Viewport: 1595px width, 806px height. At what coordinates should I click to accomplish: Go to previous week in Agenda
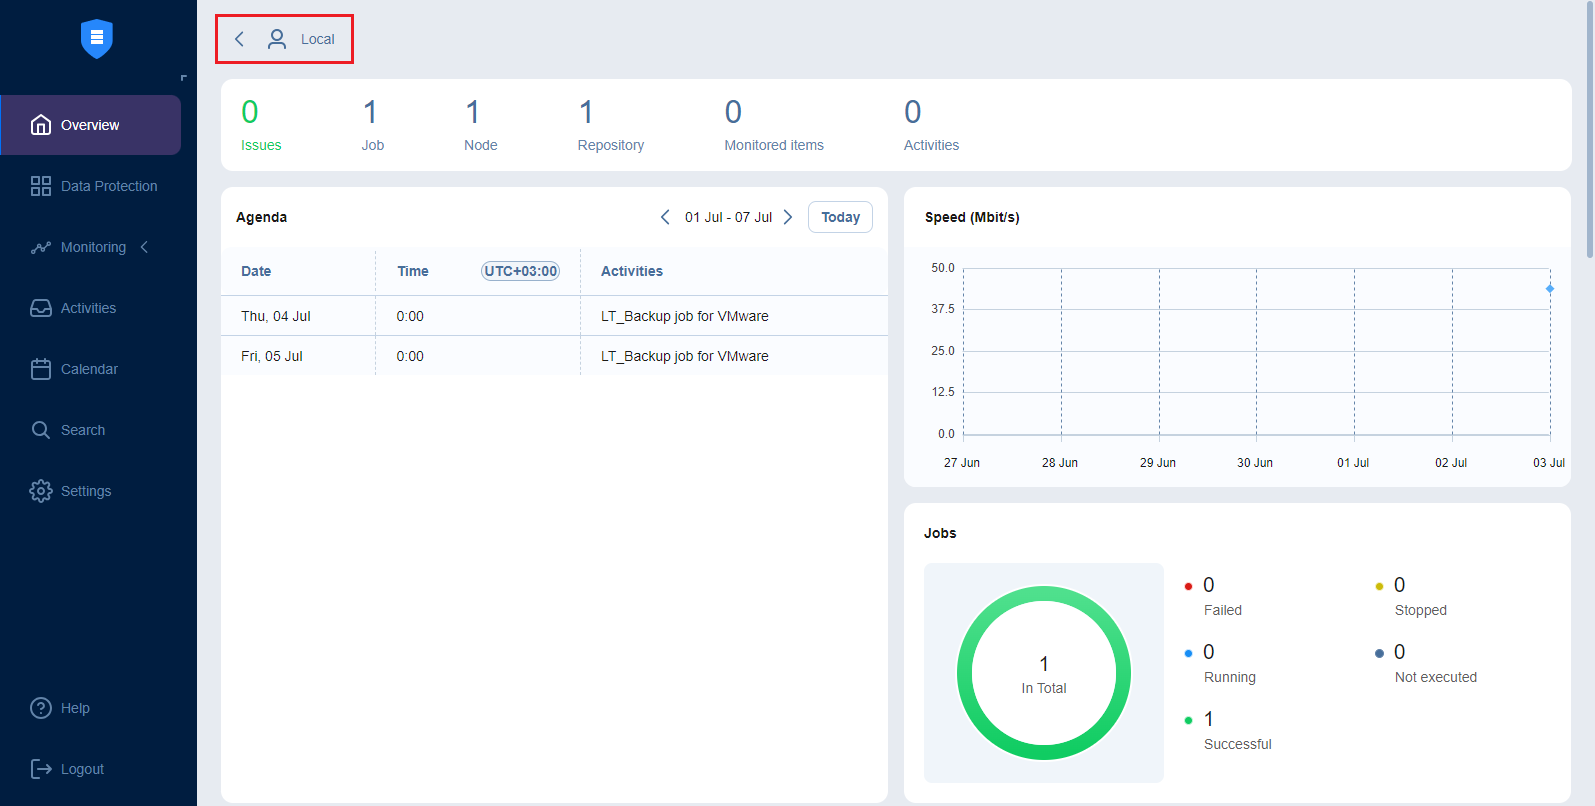[665, 217]
